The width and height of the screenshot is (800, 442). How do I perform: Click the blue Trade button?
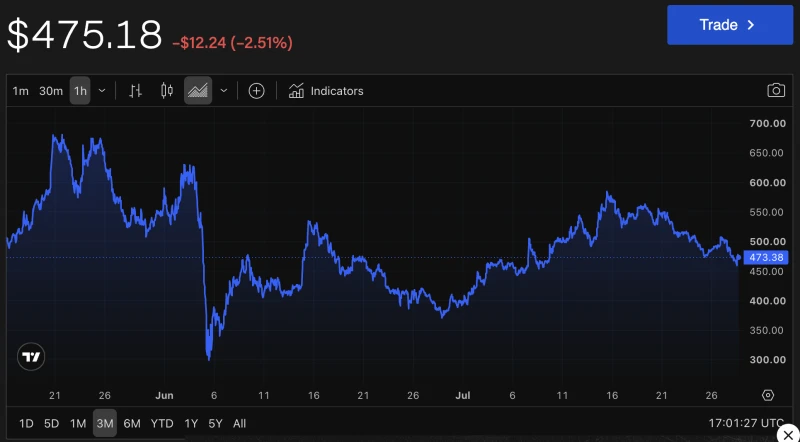tap(730, 25)
